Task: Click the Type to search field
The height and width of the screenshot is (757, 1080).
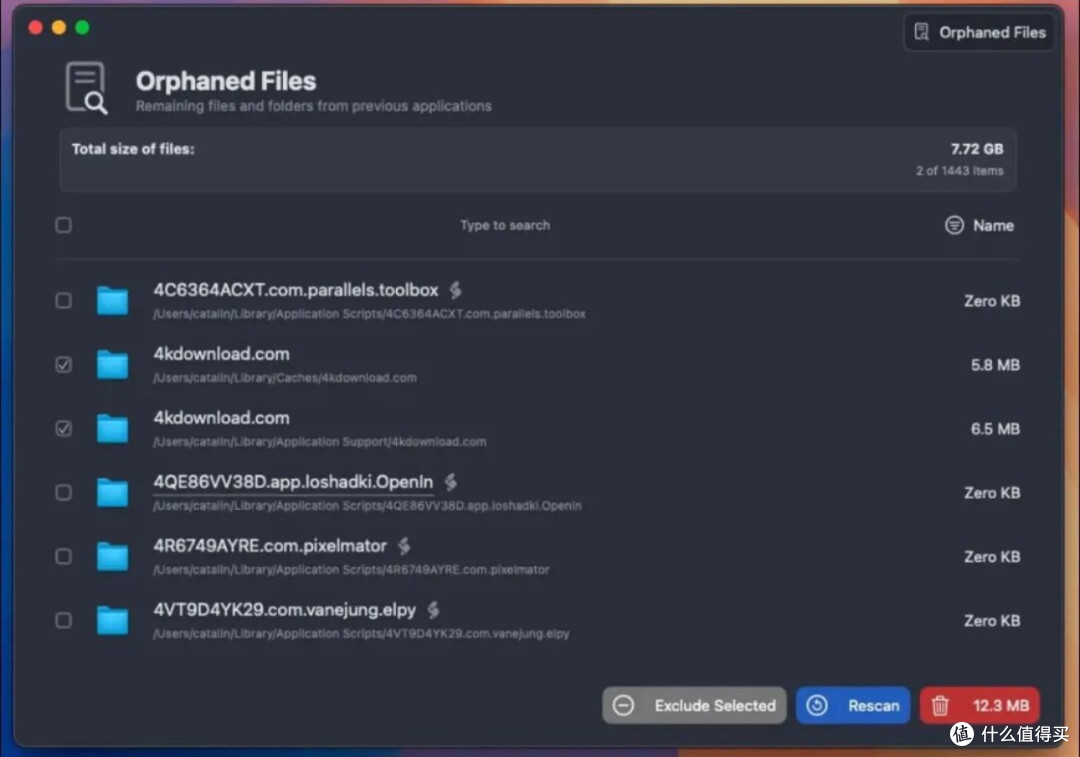Action: pyautogui.click(x=505, y=225)
